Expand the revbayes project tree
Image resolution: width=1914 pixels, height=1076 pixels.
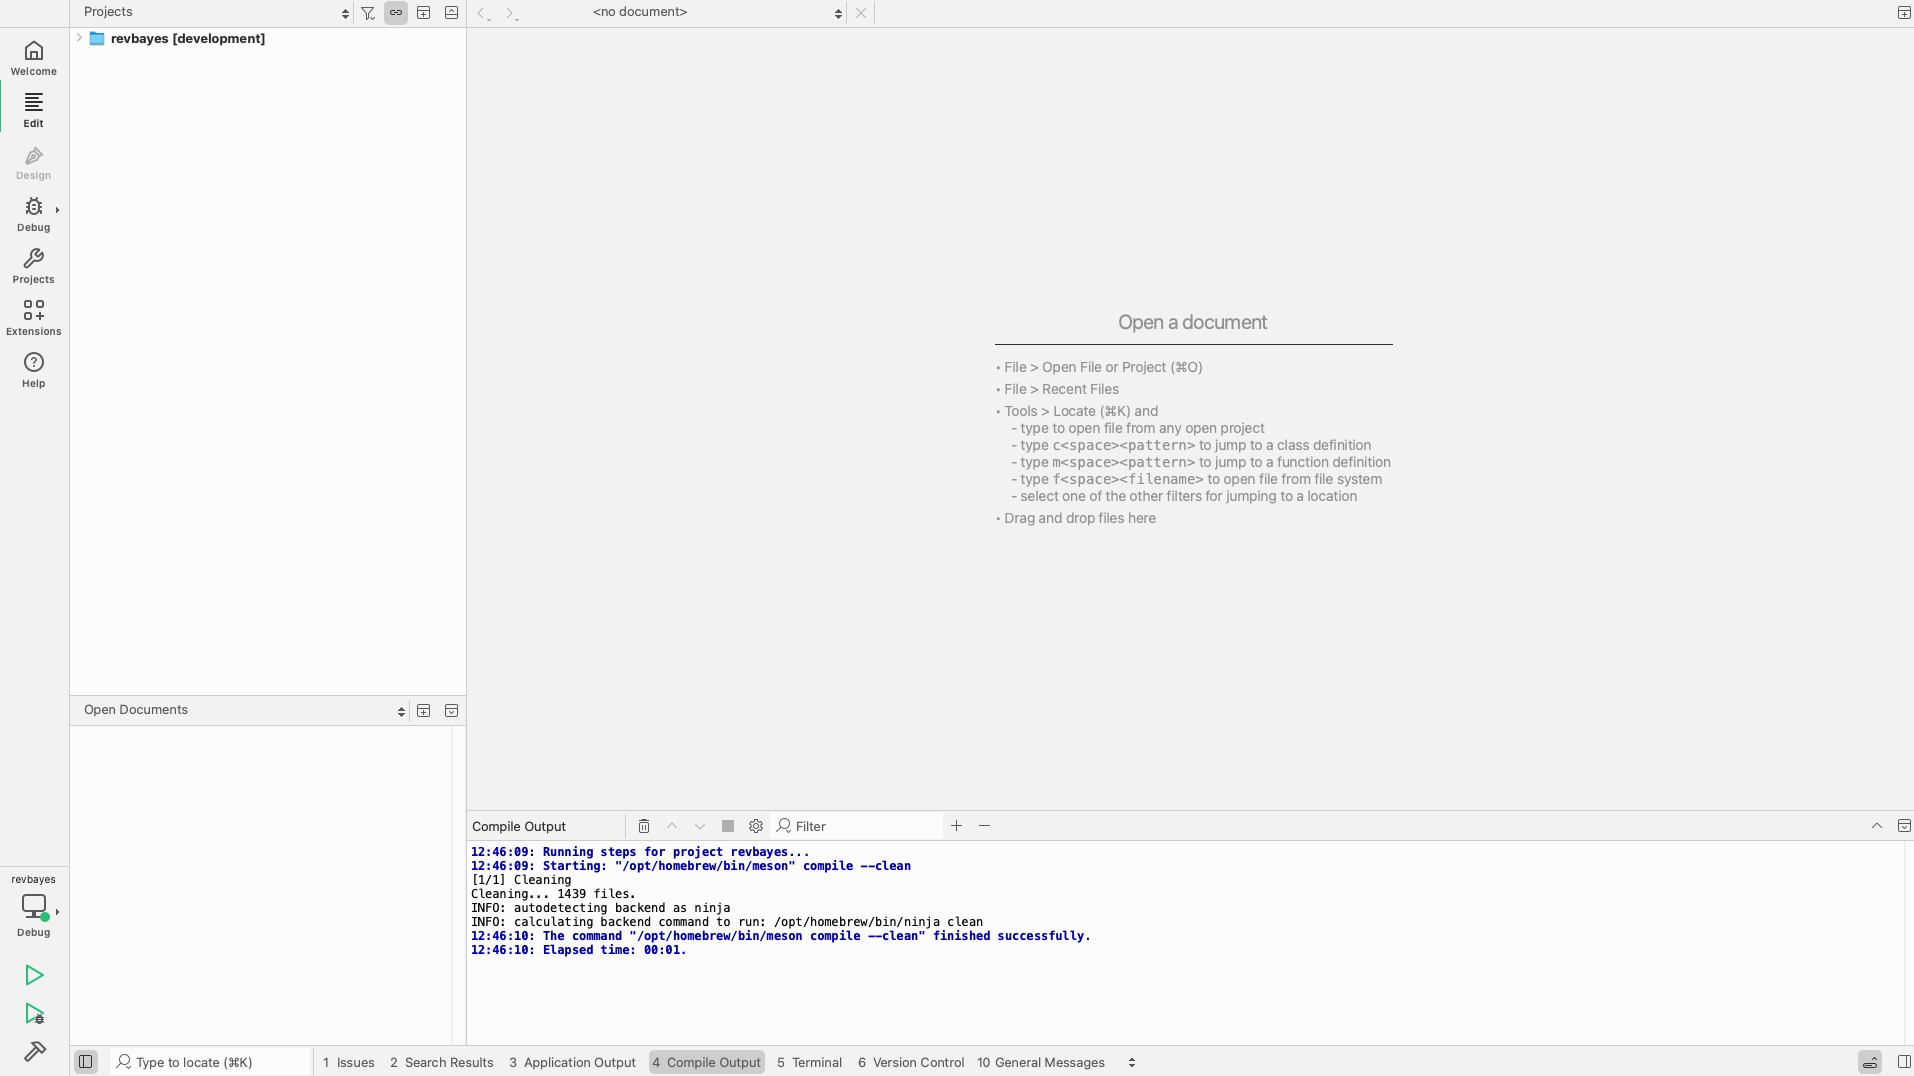(x=79, y=38)
